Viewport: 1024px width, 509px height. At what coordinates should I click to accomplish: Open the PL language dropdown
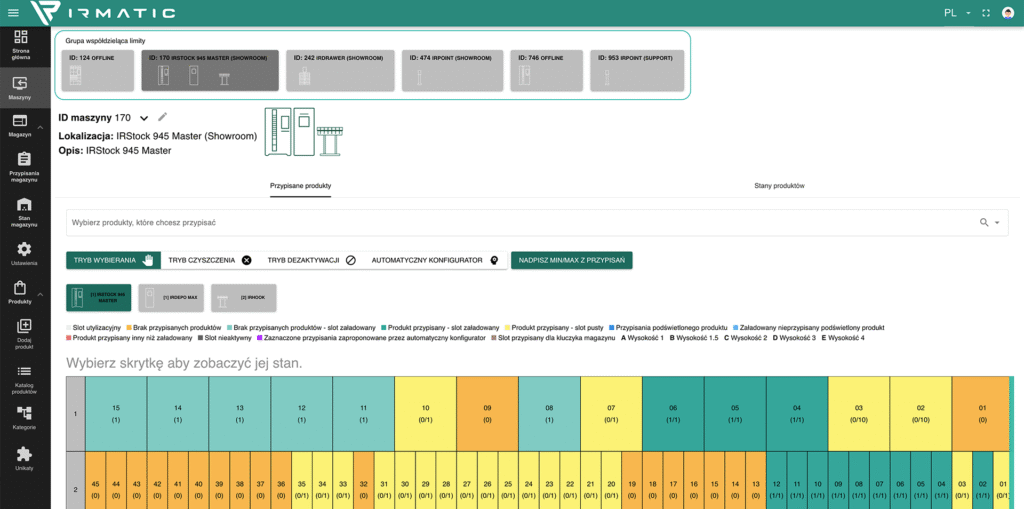[x=957, y=13]
